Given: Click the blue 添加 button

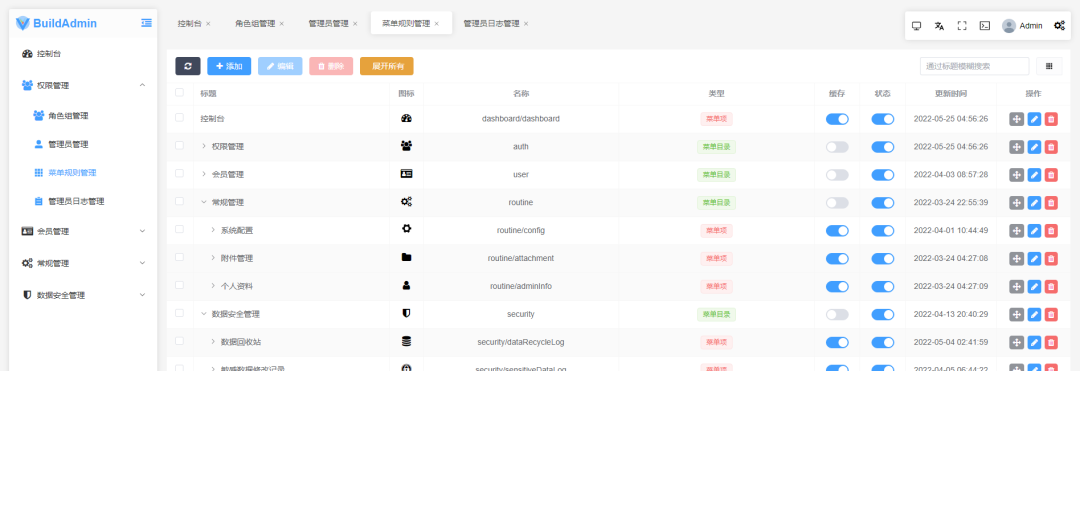Looking at the screenshot, I should [x=229, y=66].
